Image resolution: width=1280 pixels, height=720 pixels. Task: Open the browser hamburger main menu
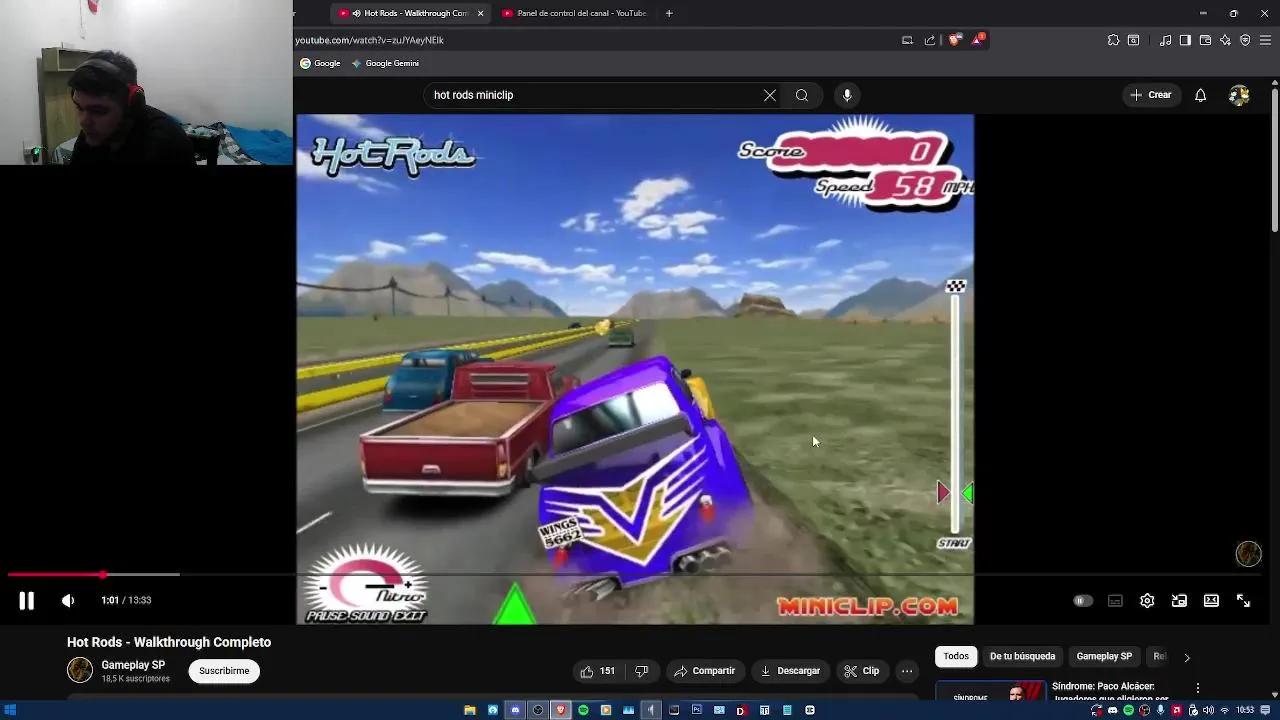pyautogui.click(x=1265, y=40)
